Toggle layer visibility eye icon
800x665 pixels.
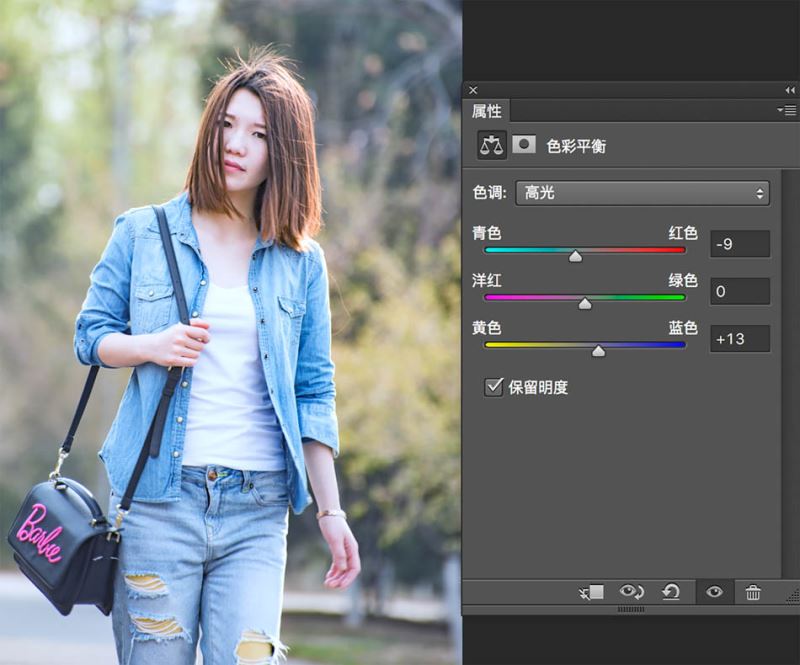[x=714, y=592]
